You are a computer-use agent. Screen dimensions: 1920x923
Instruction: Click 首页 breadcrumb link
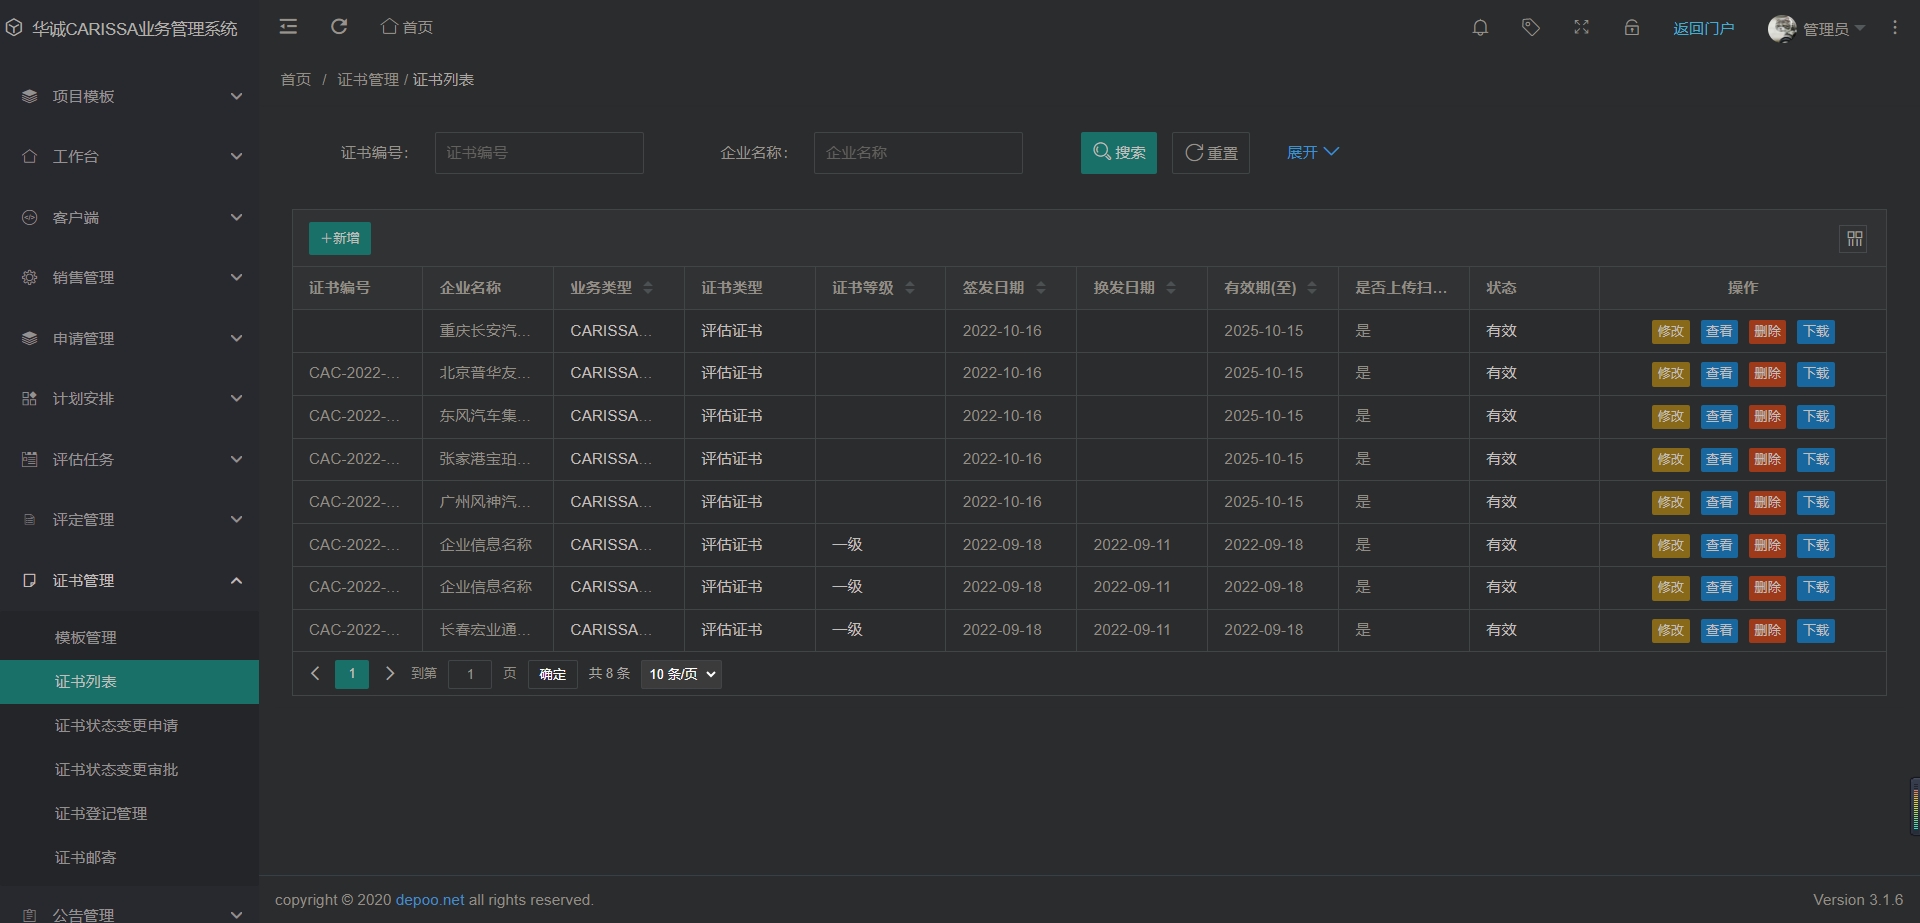click(x=296, y=79)
